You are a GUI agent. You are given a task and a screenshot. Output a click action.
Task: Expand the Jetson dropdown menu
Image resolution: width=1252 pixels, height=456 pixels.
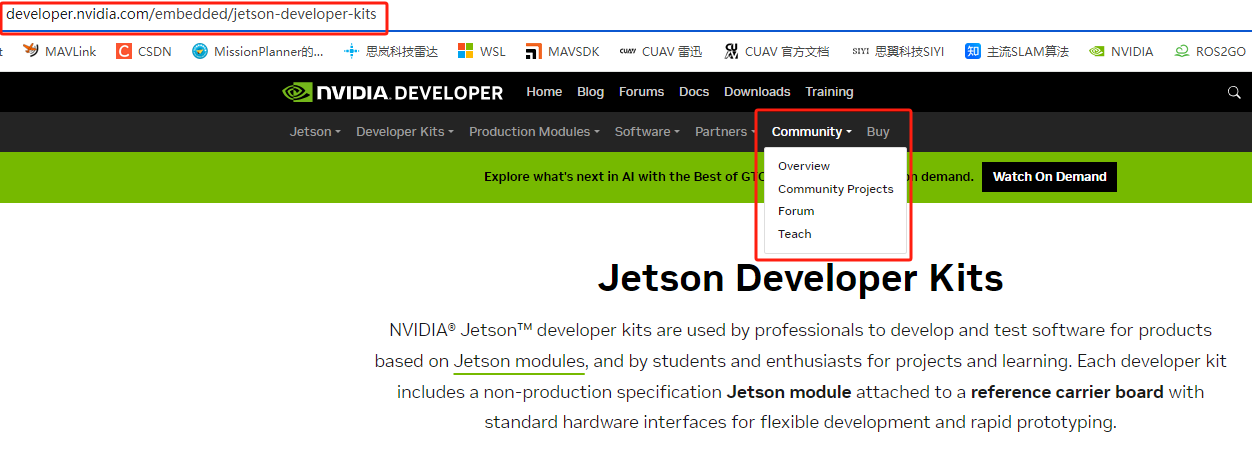pyautogui.click(x=315, y=131)
